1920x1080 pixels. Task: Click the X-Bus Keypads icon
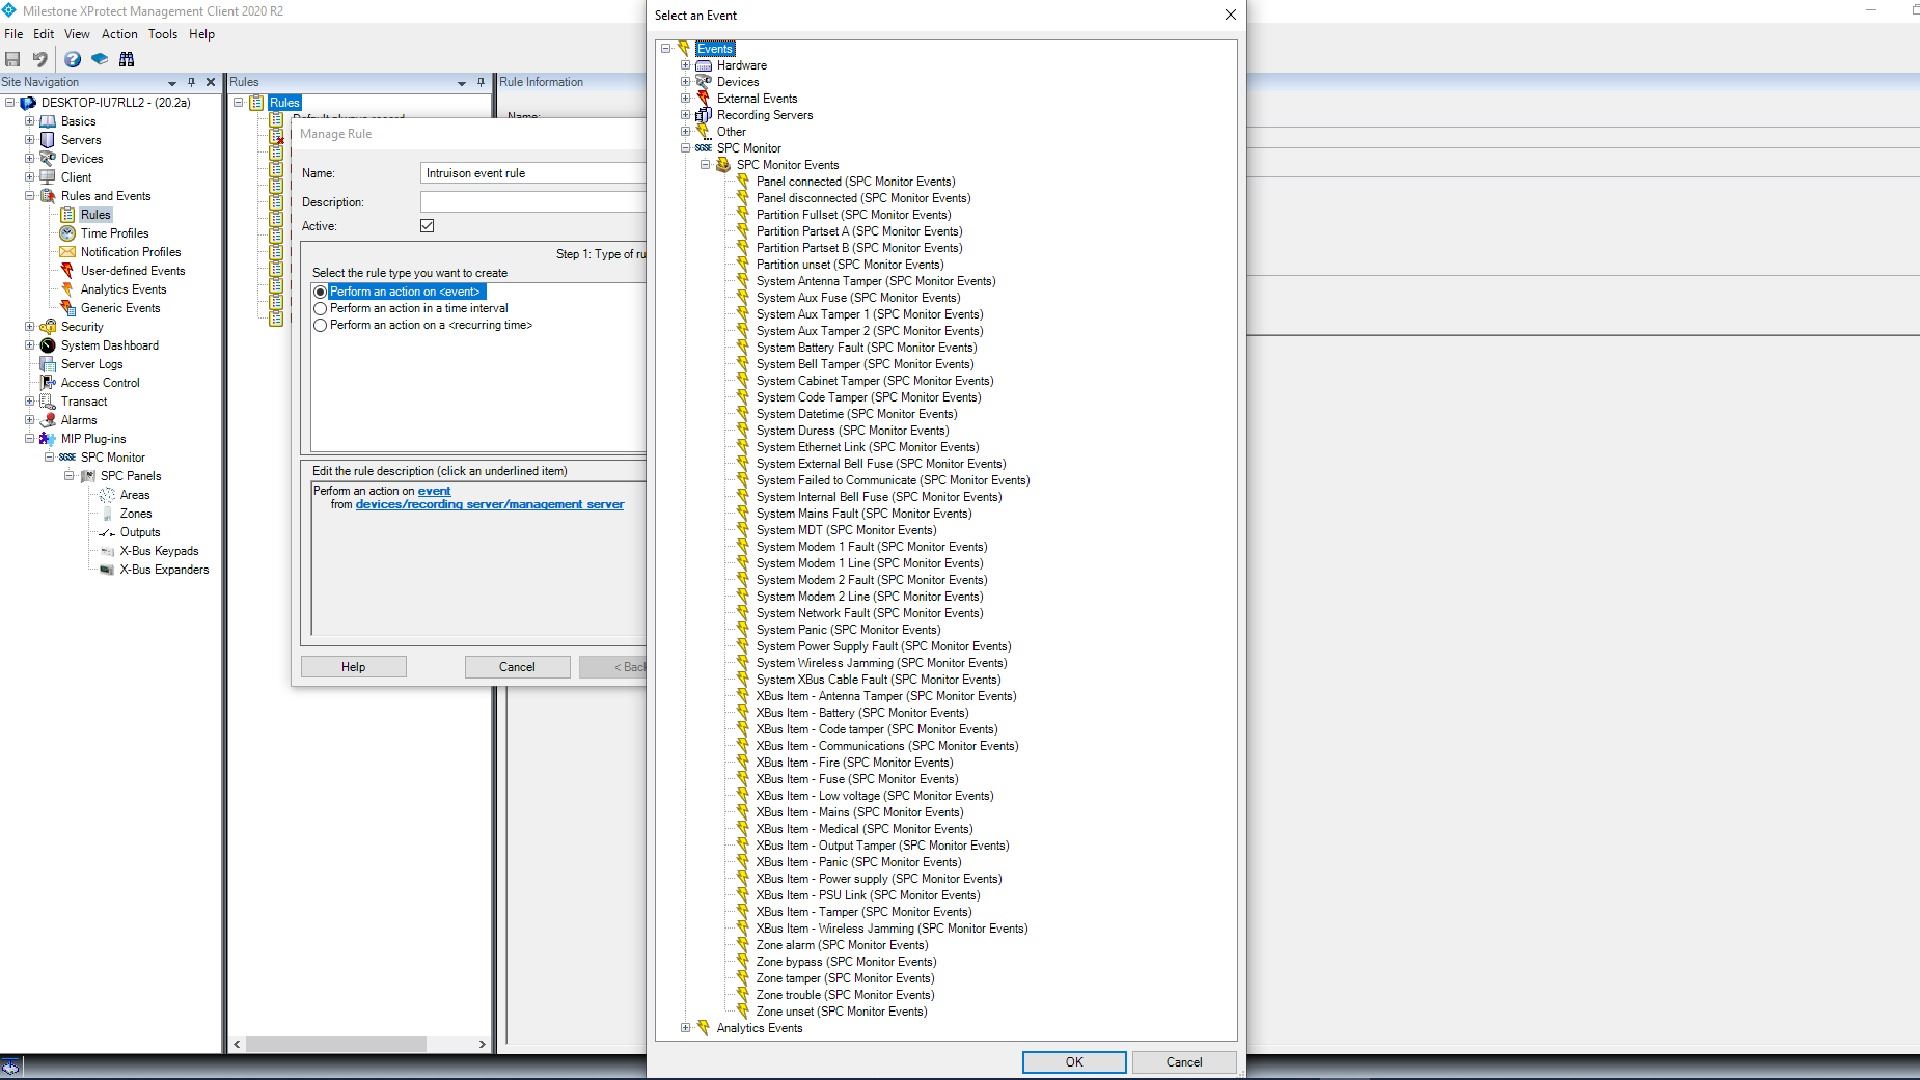[107, 551]
